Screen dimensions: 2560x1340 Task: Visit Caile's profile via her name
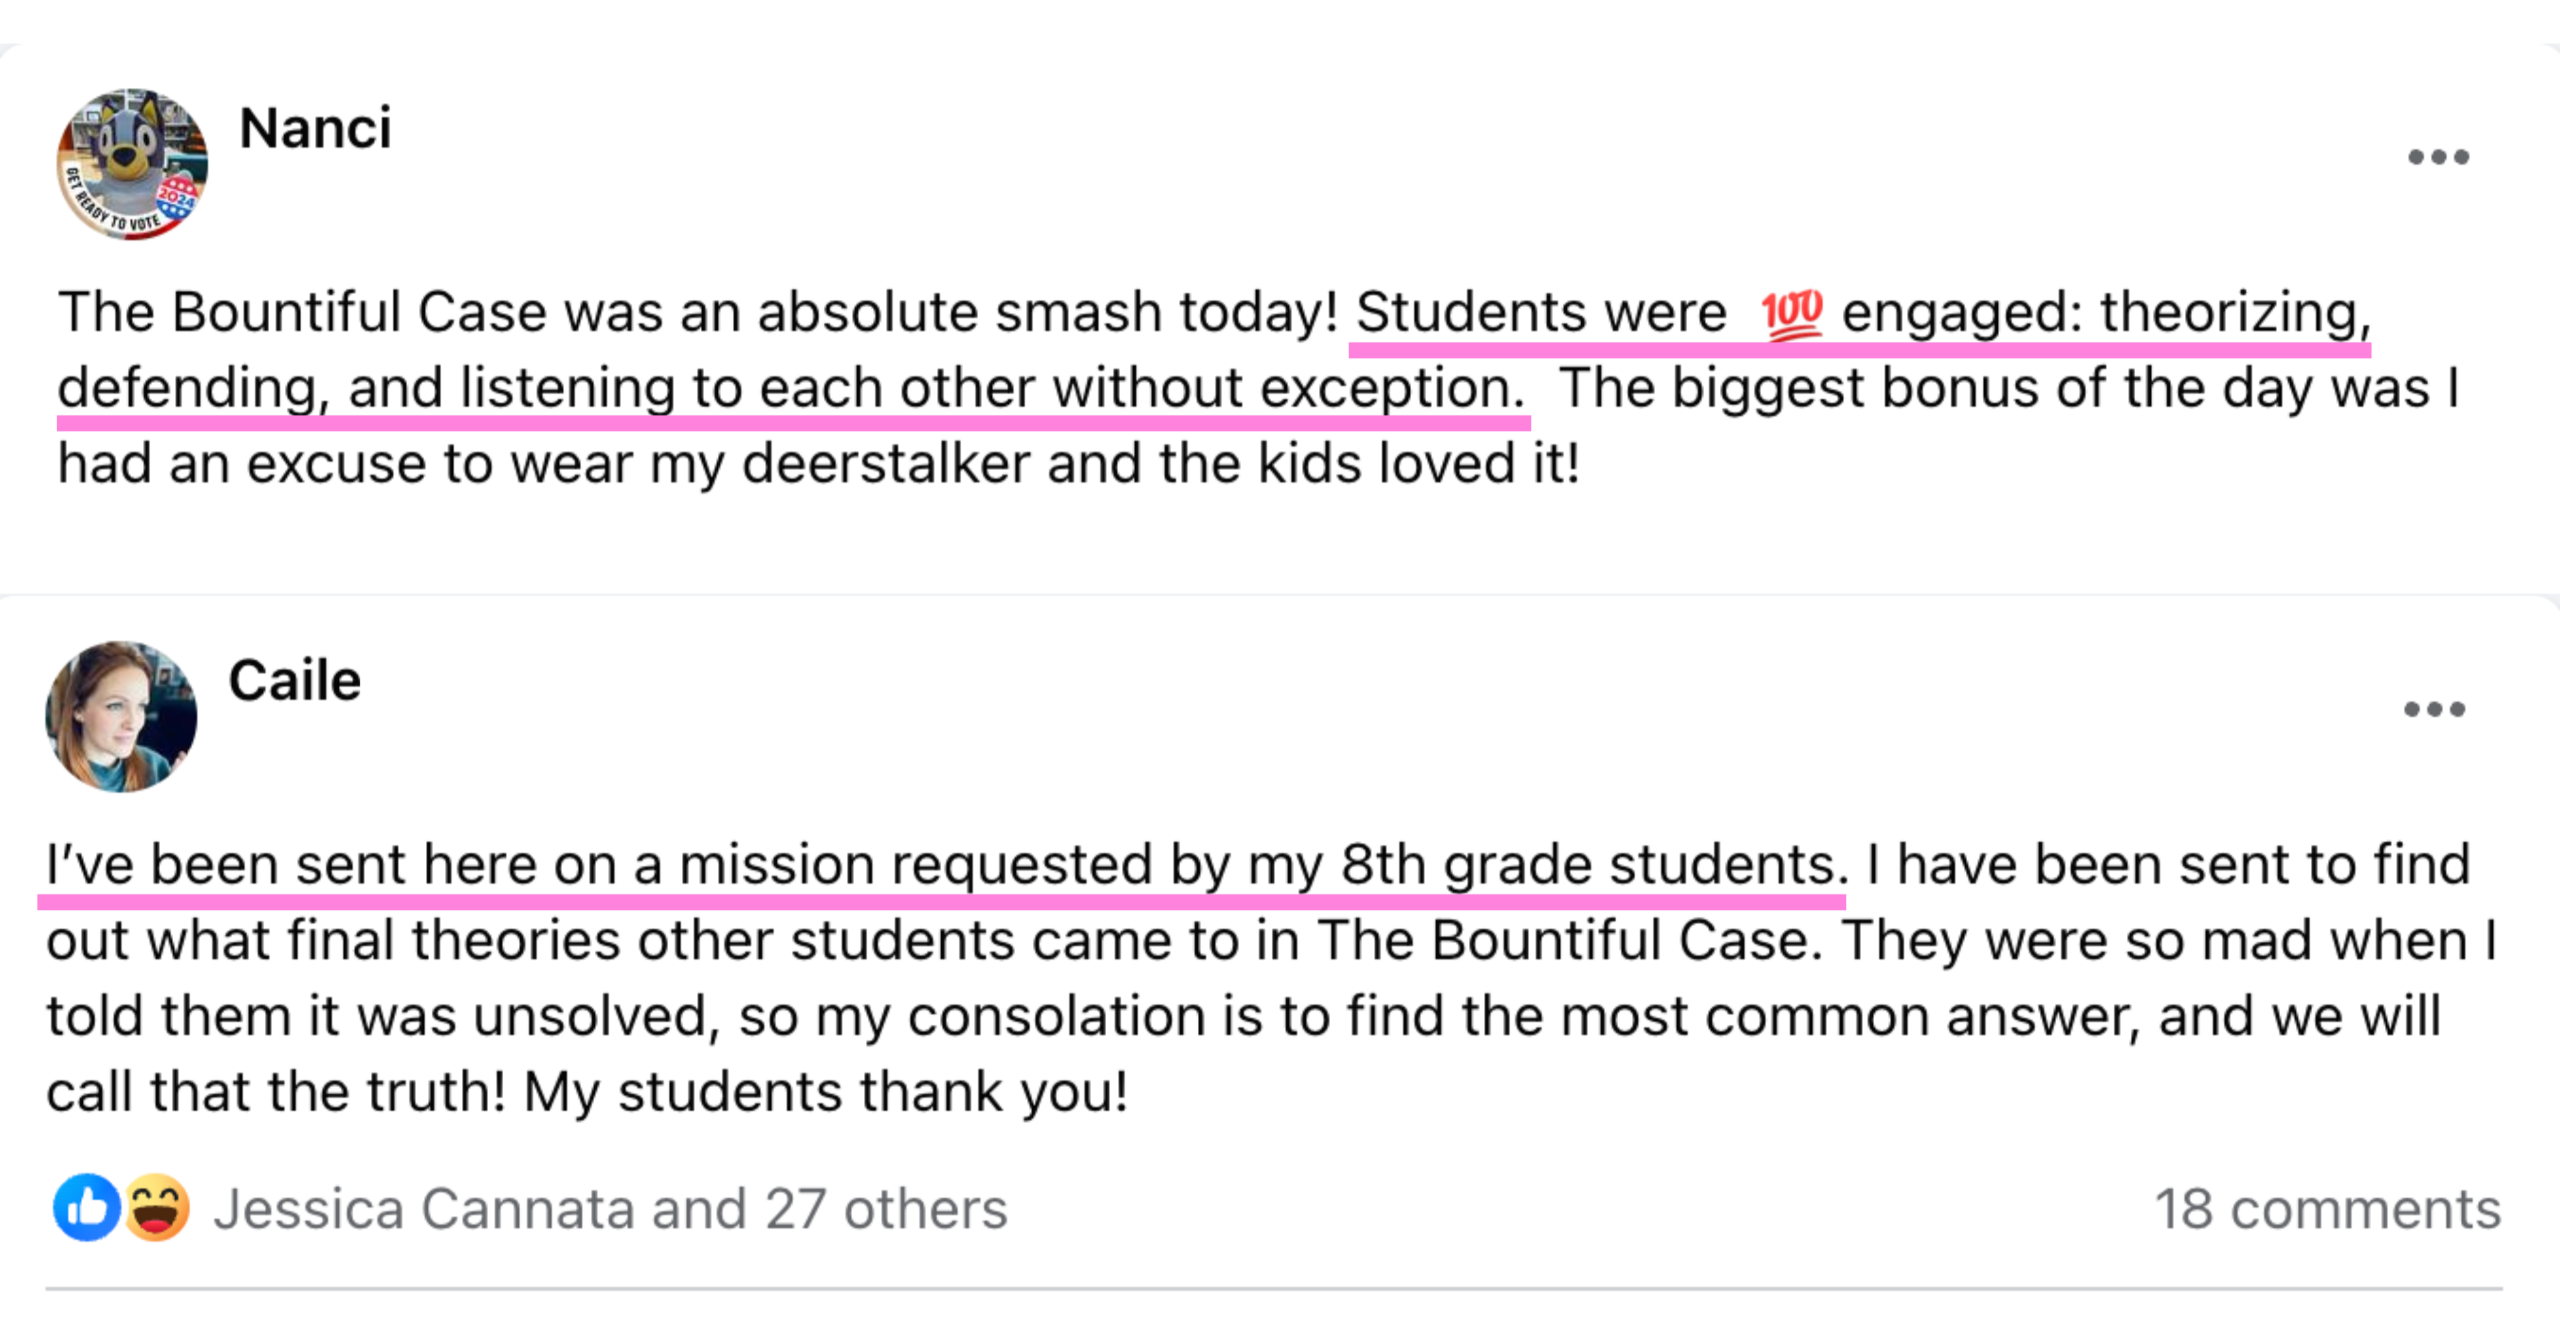(295, 681)
